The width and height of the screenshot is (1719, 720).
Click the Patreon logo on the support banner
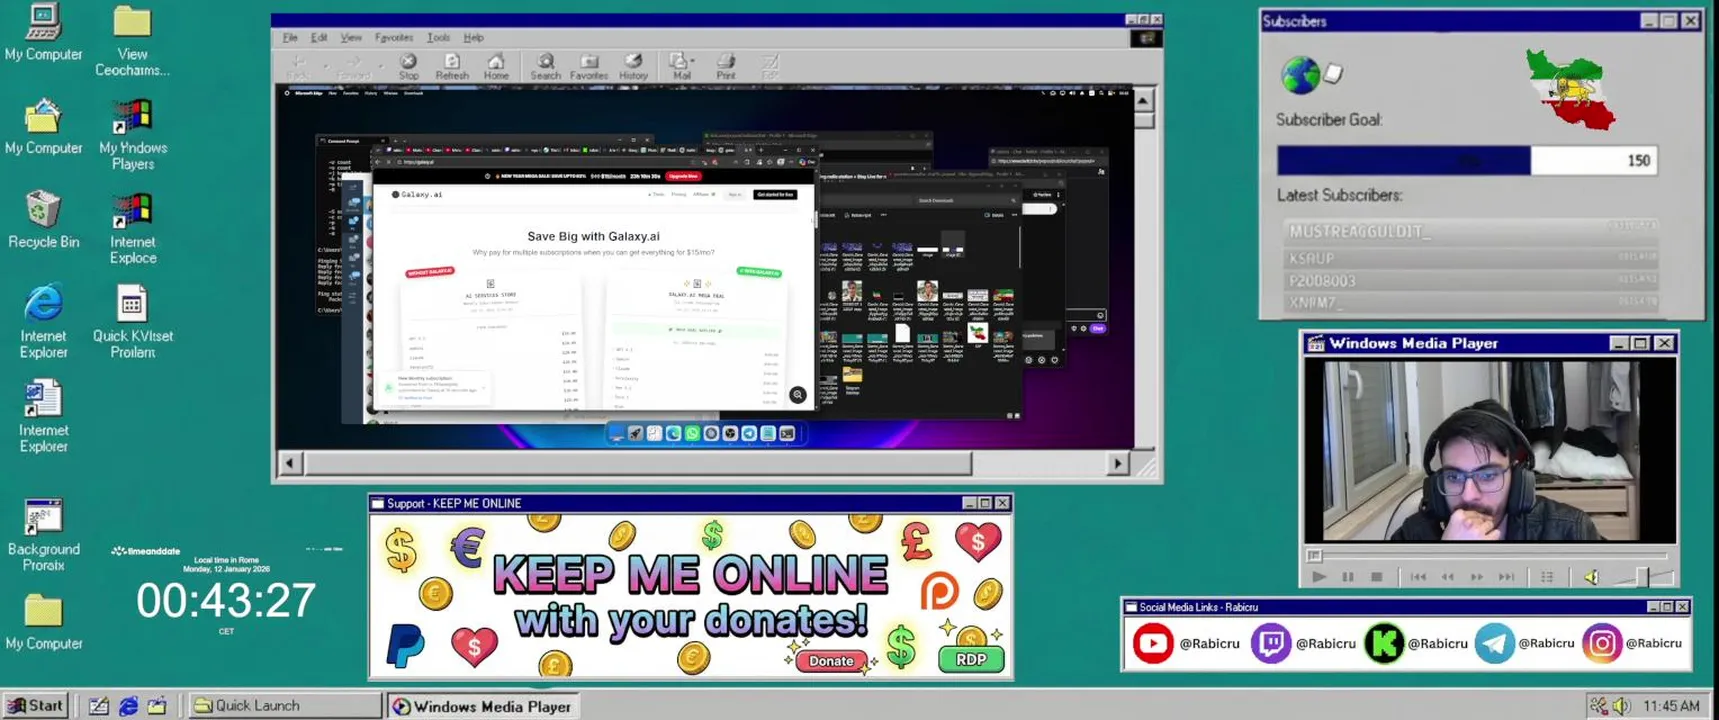pyautogui.click(x=939, y=591)
